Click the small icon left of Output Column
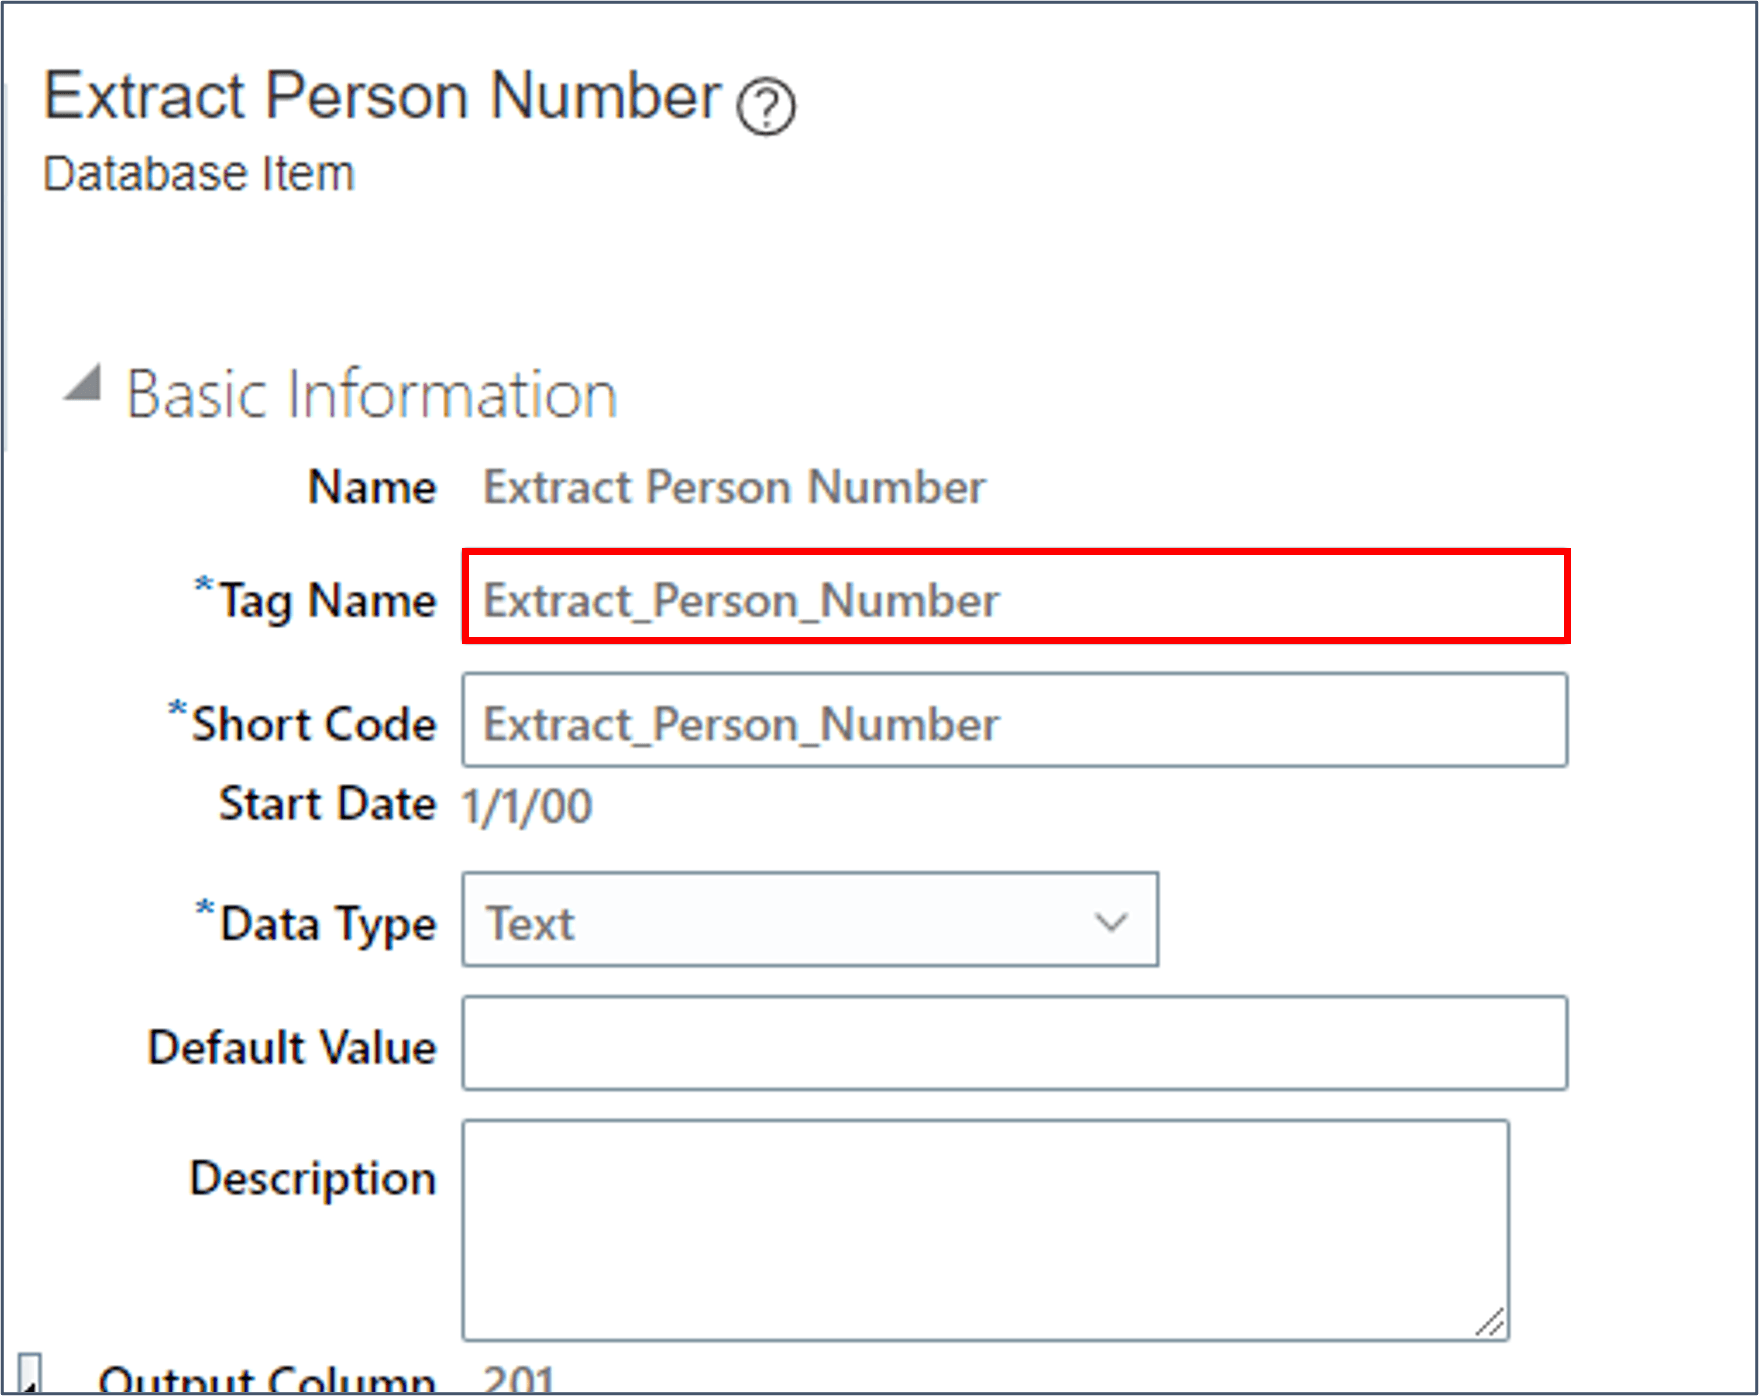The width and height of the screenshot is (1759, 1396). 30,1373
